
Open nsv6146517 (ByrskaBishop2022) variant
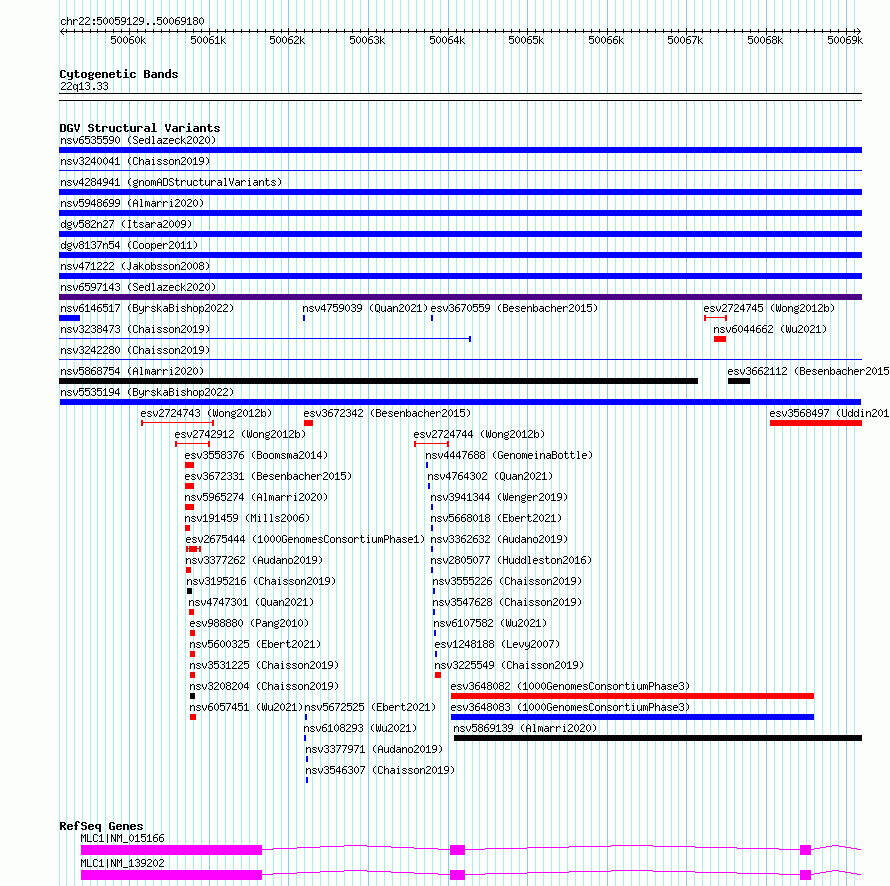(147, 308)
